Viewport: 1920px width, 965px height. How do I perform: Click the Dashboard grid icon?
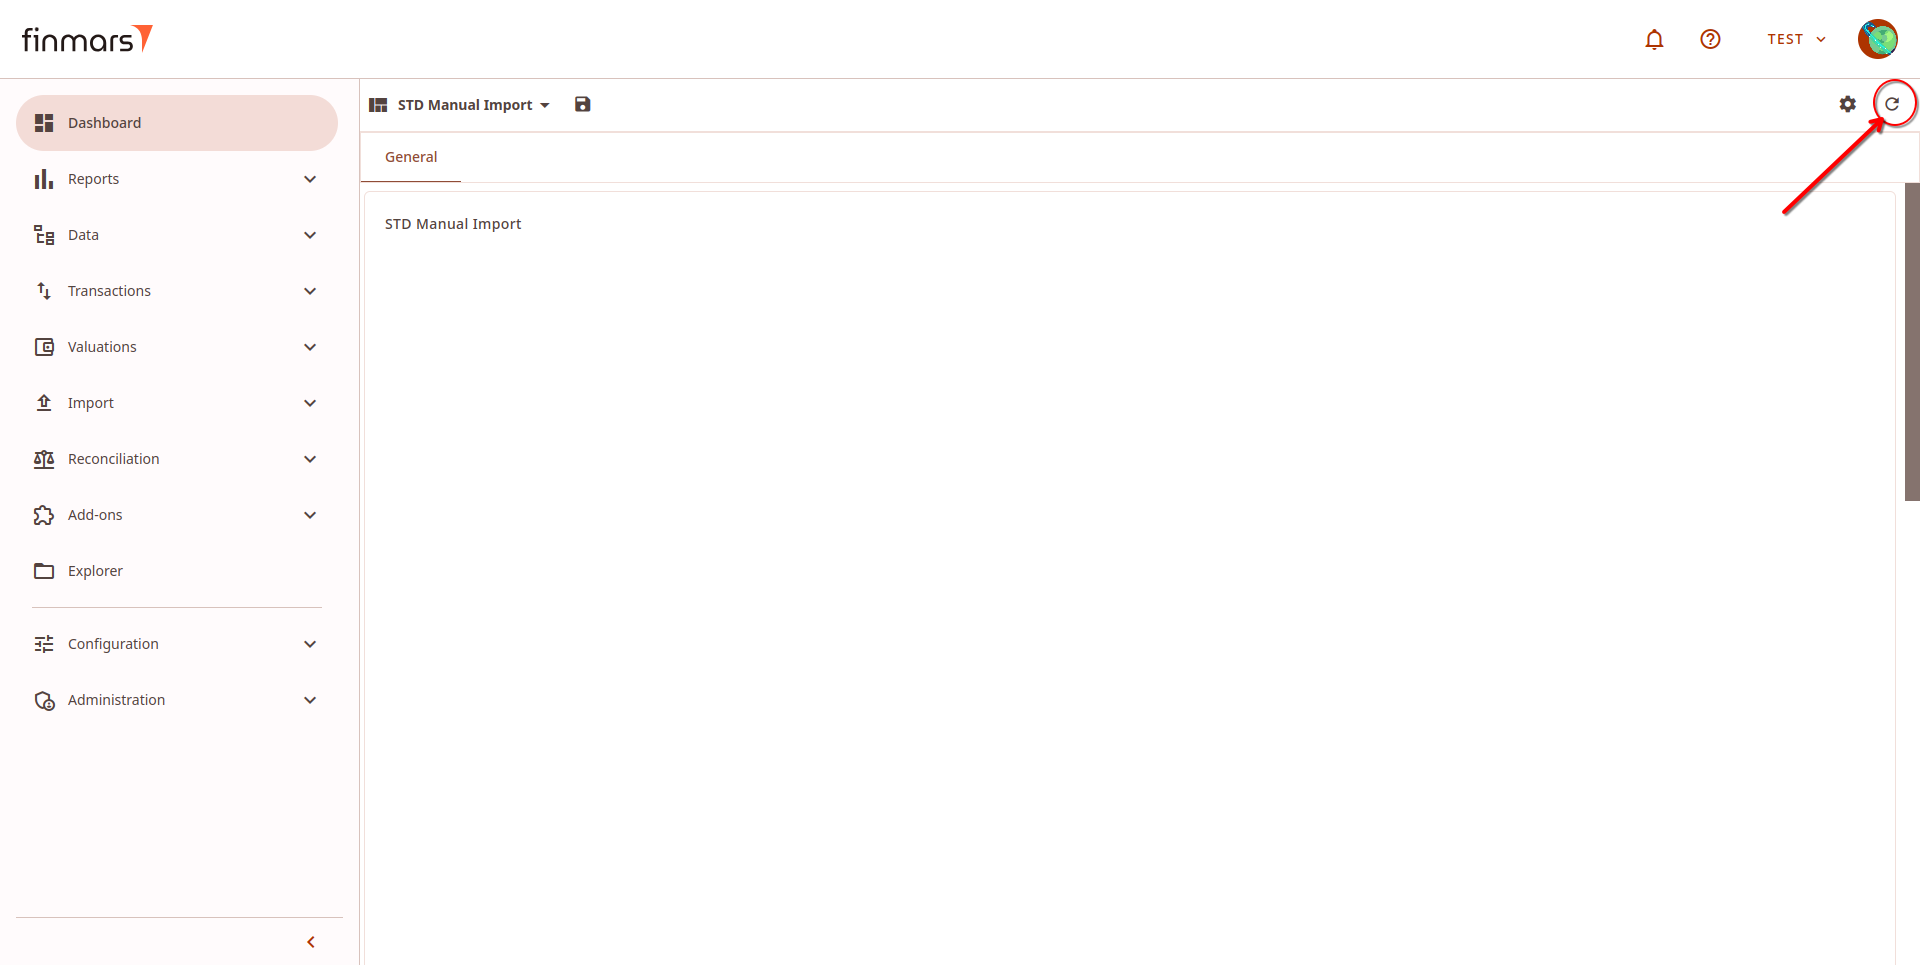(44, 123)
